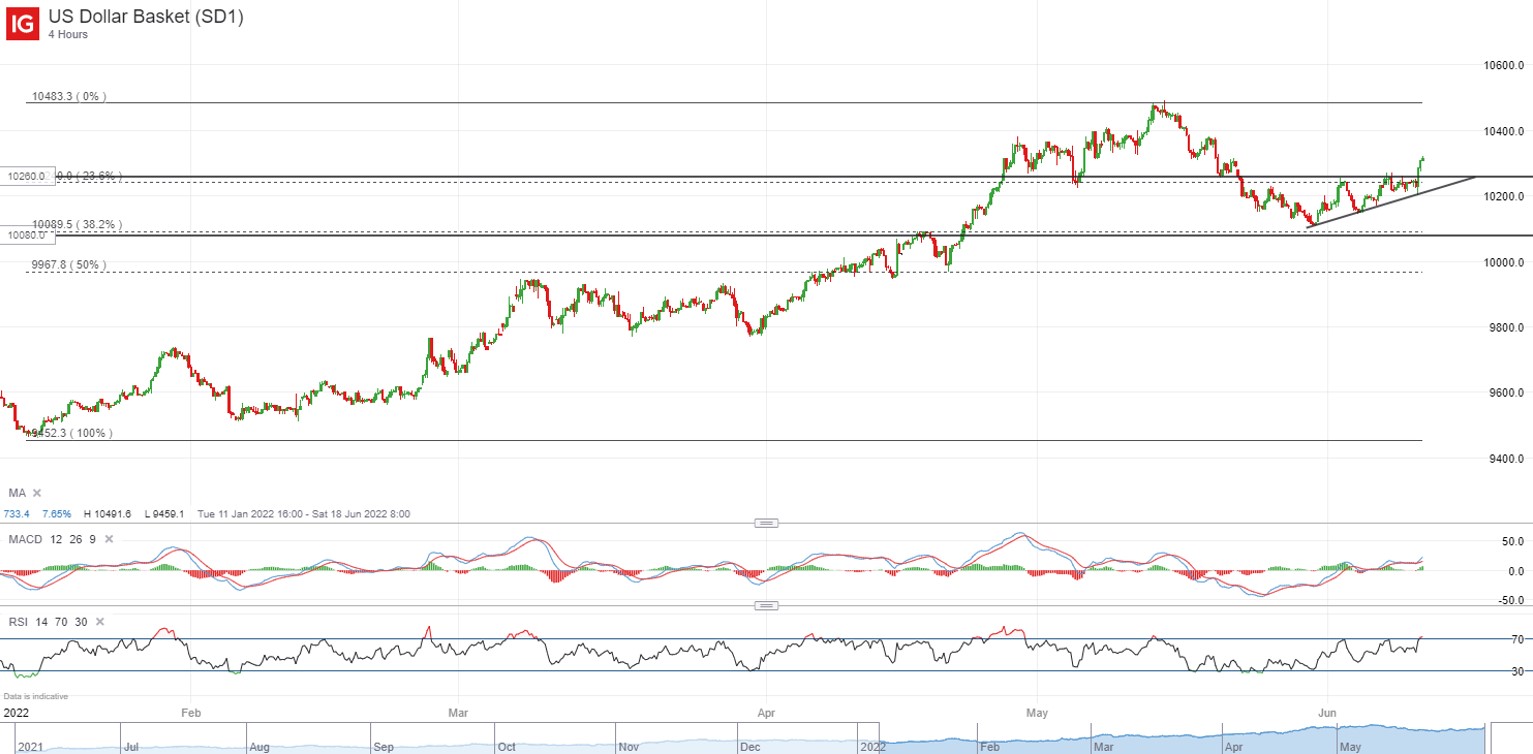Image resolution: width=1533 pixels, height=754 pixels.
Task: Jump to 'Aug' in the navigator strip
Action: click(x=259, y=746)
